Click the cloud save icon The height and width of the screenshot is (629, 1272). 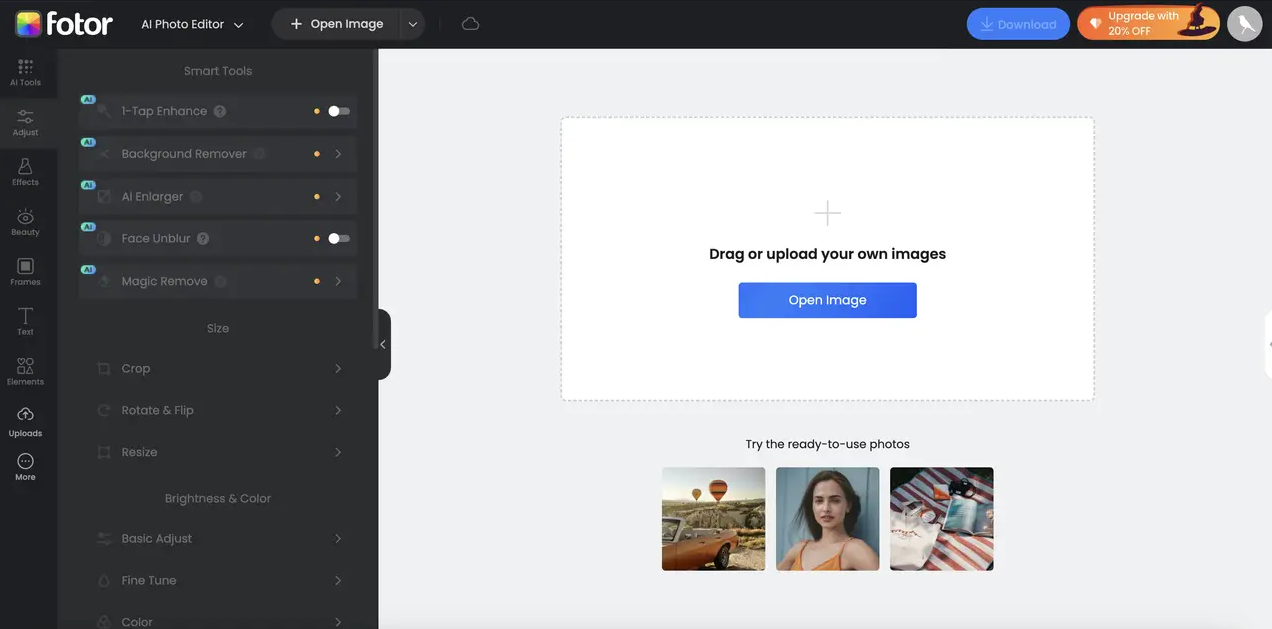click(x=470, y=24)
